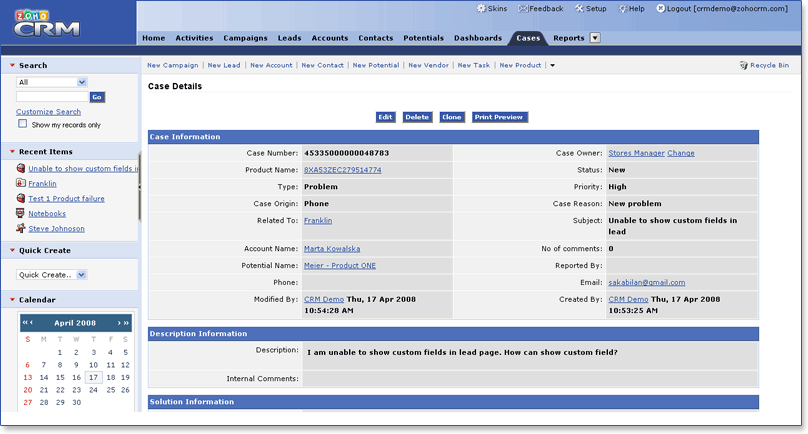Viewport: 808px width, 434px height.
Task: Click sakabilan@gmail.com email link
Action: [647, 282]
